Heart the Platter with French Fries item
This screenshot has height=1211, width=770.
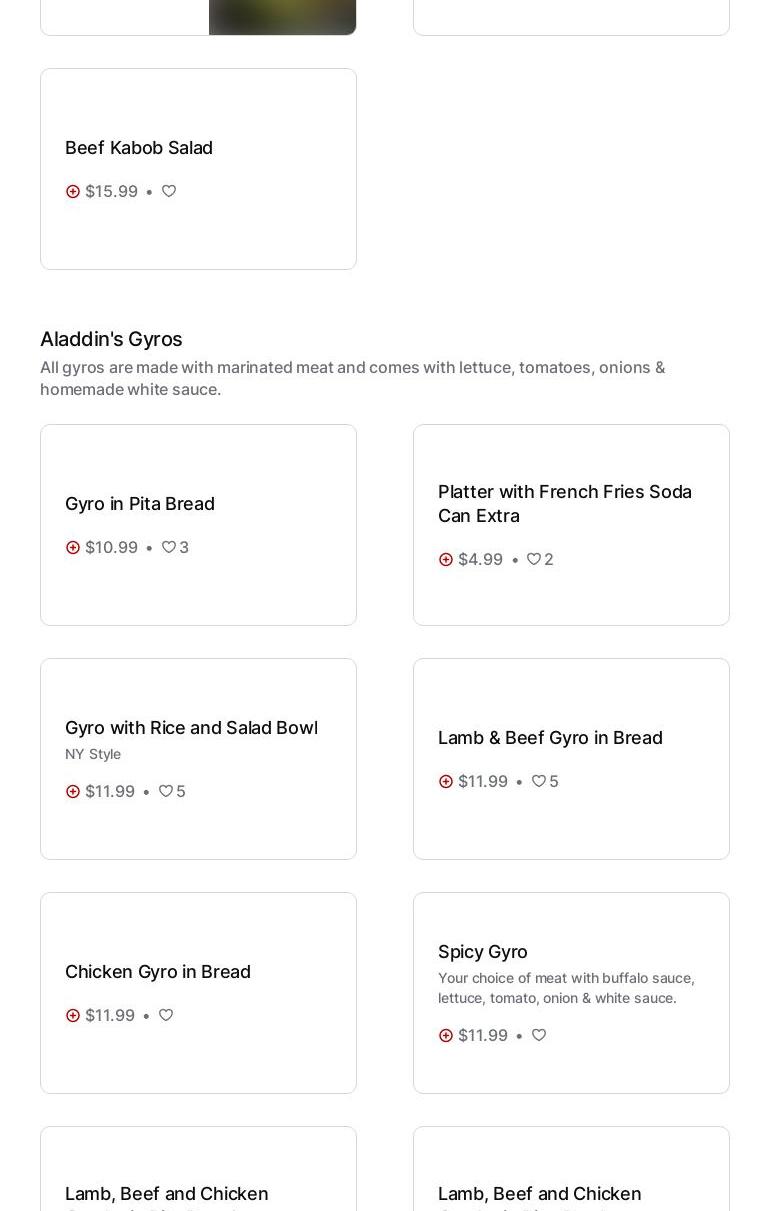[x=534, y=559]
